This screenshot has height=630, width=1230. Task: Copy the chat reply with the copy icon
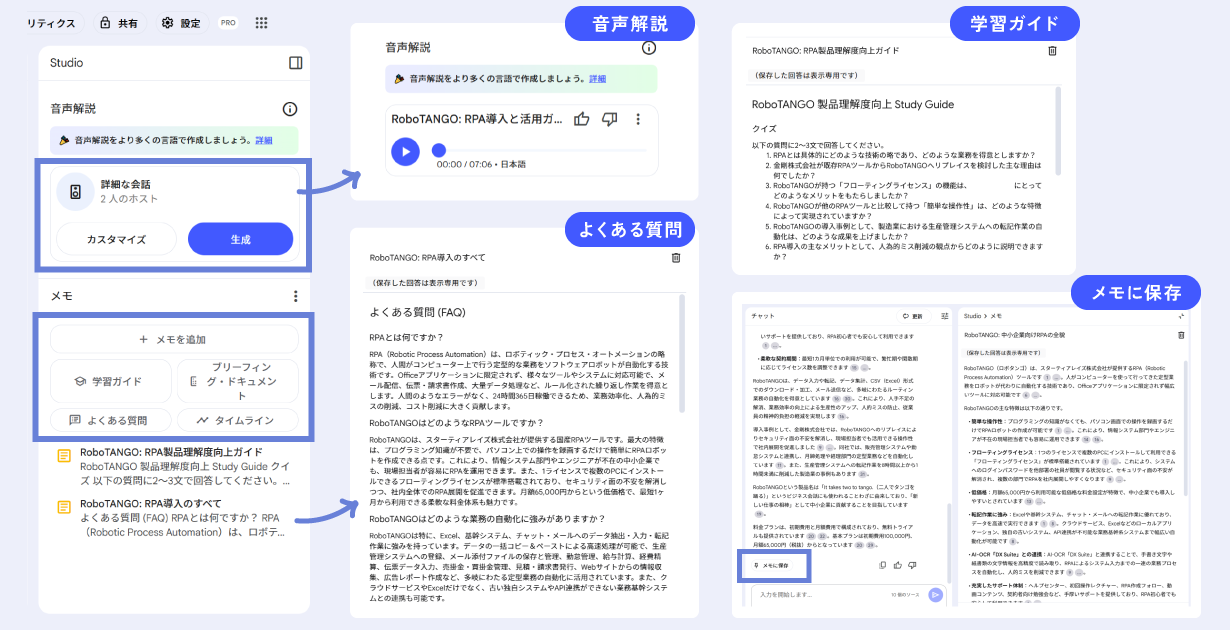(882, 565)
